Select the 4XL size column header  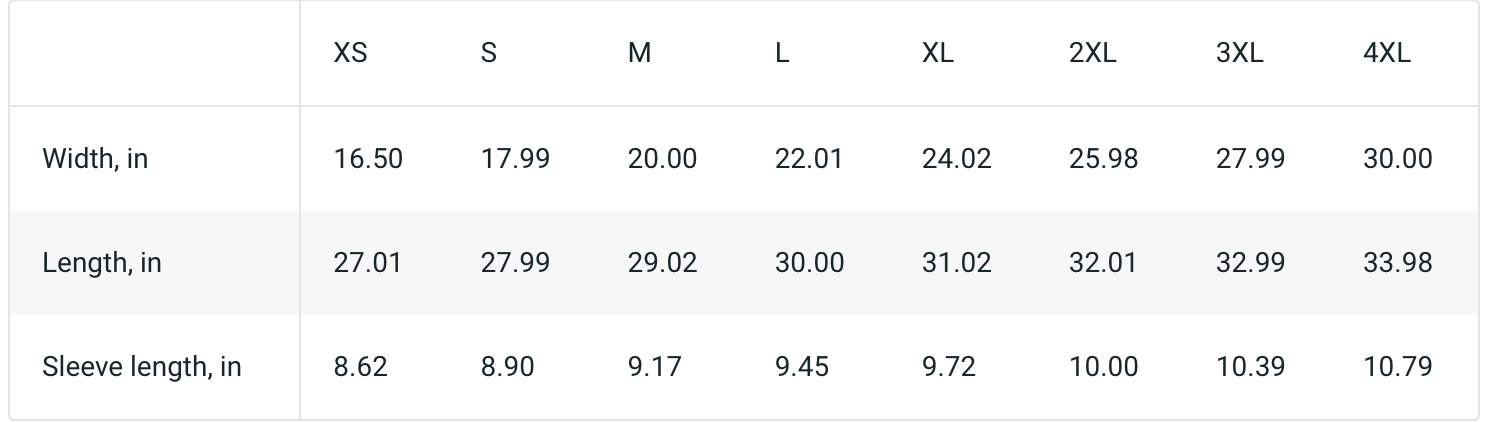point(1386,54)
